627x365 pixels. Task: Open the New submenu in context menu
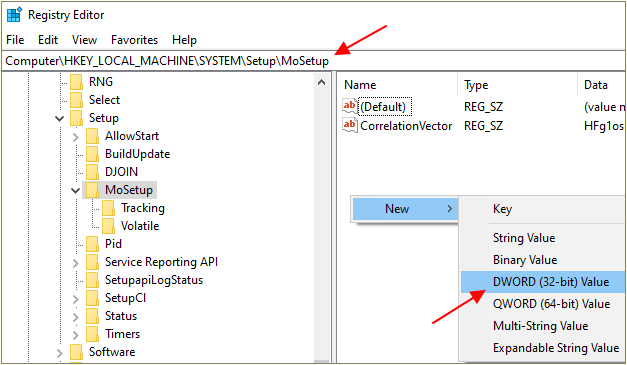click(x=405, y=209)
